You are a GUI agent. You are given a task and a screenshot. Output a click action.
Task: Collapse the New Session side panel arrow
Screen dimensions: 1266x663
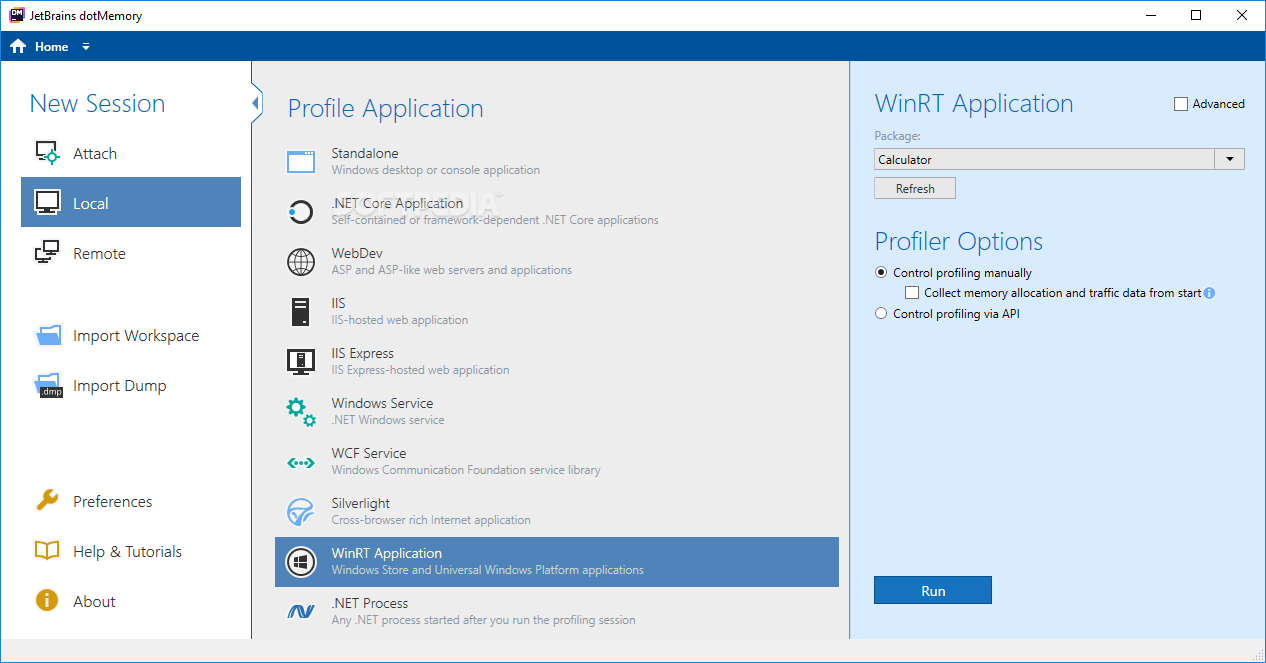coord(256,103)
